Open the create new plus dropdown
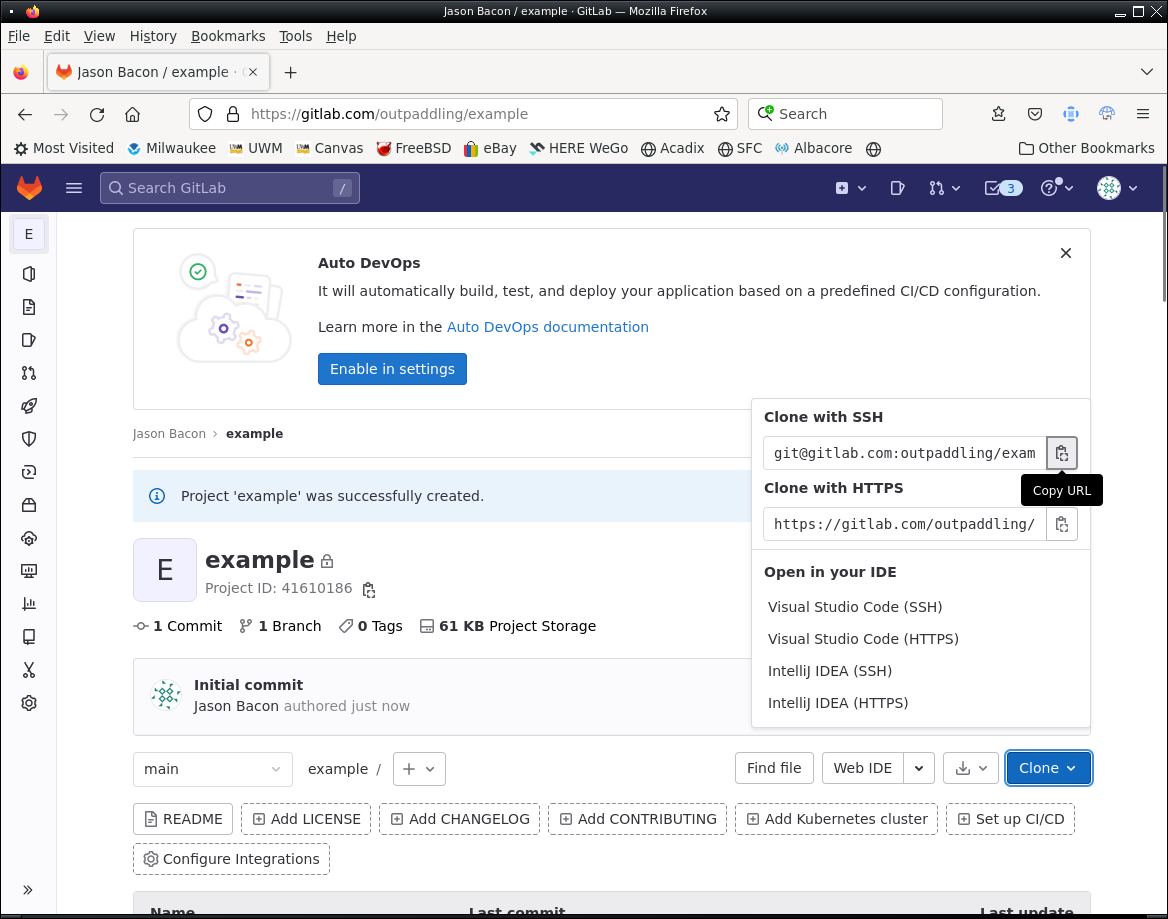The image size is (1168, 919). coord(850,188)
